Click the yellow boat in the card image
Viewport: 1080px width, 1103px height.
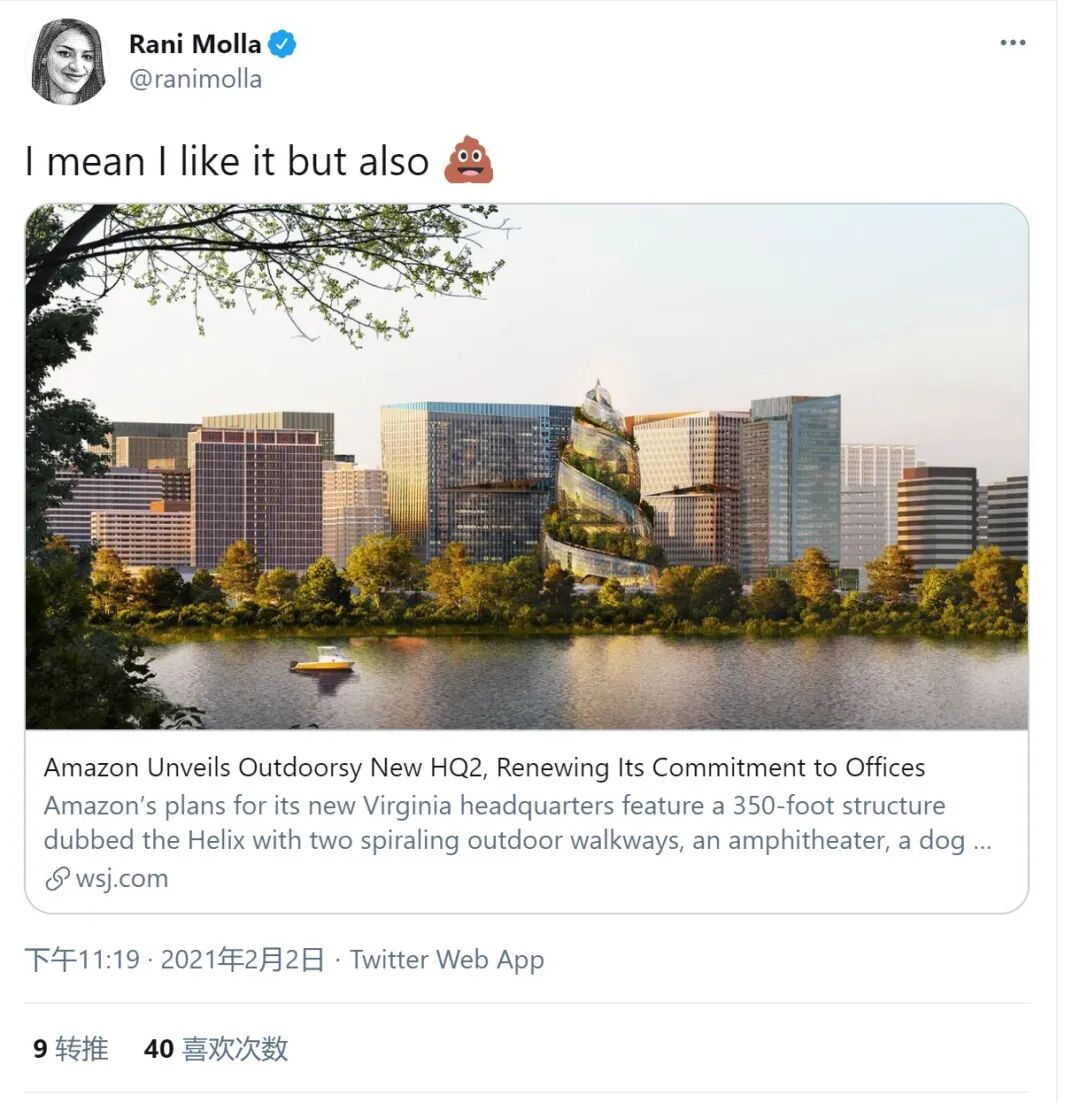point(323,661)
